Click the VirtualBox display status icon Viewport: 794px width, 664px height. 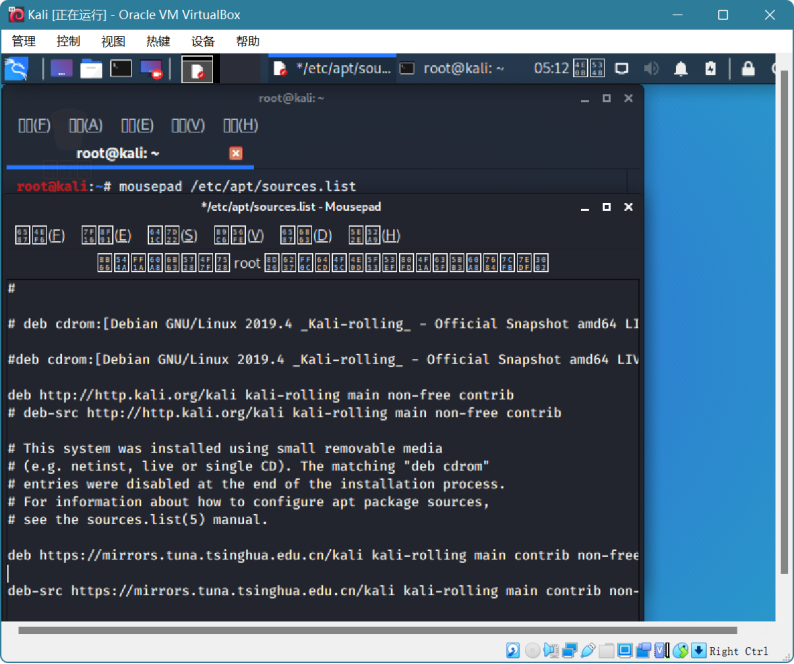coord(625,650)
